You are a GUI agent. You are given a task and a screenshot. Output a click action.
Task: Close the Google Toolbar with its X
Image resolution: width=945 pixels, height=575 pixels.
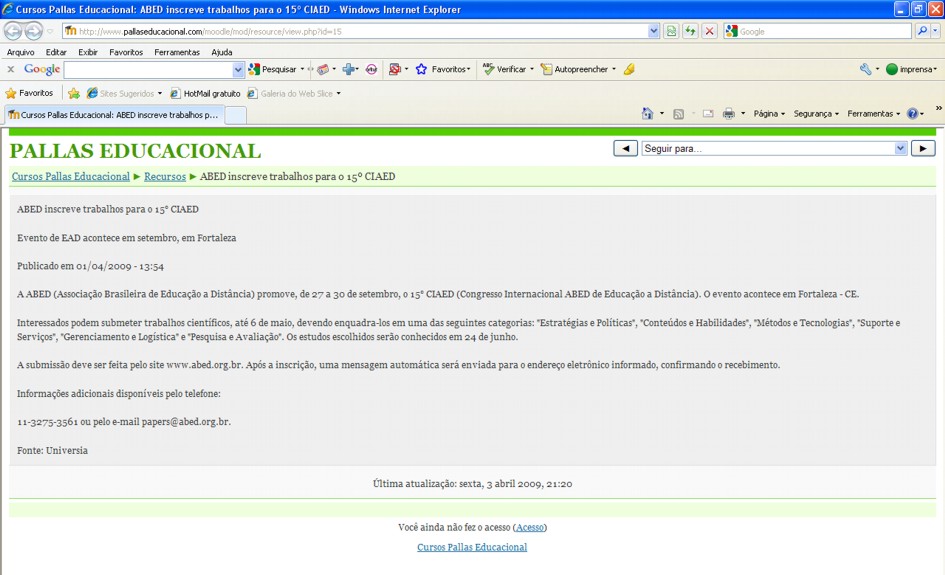click(x=11, y=69)
